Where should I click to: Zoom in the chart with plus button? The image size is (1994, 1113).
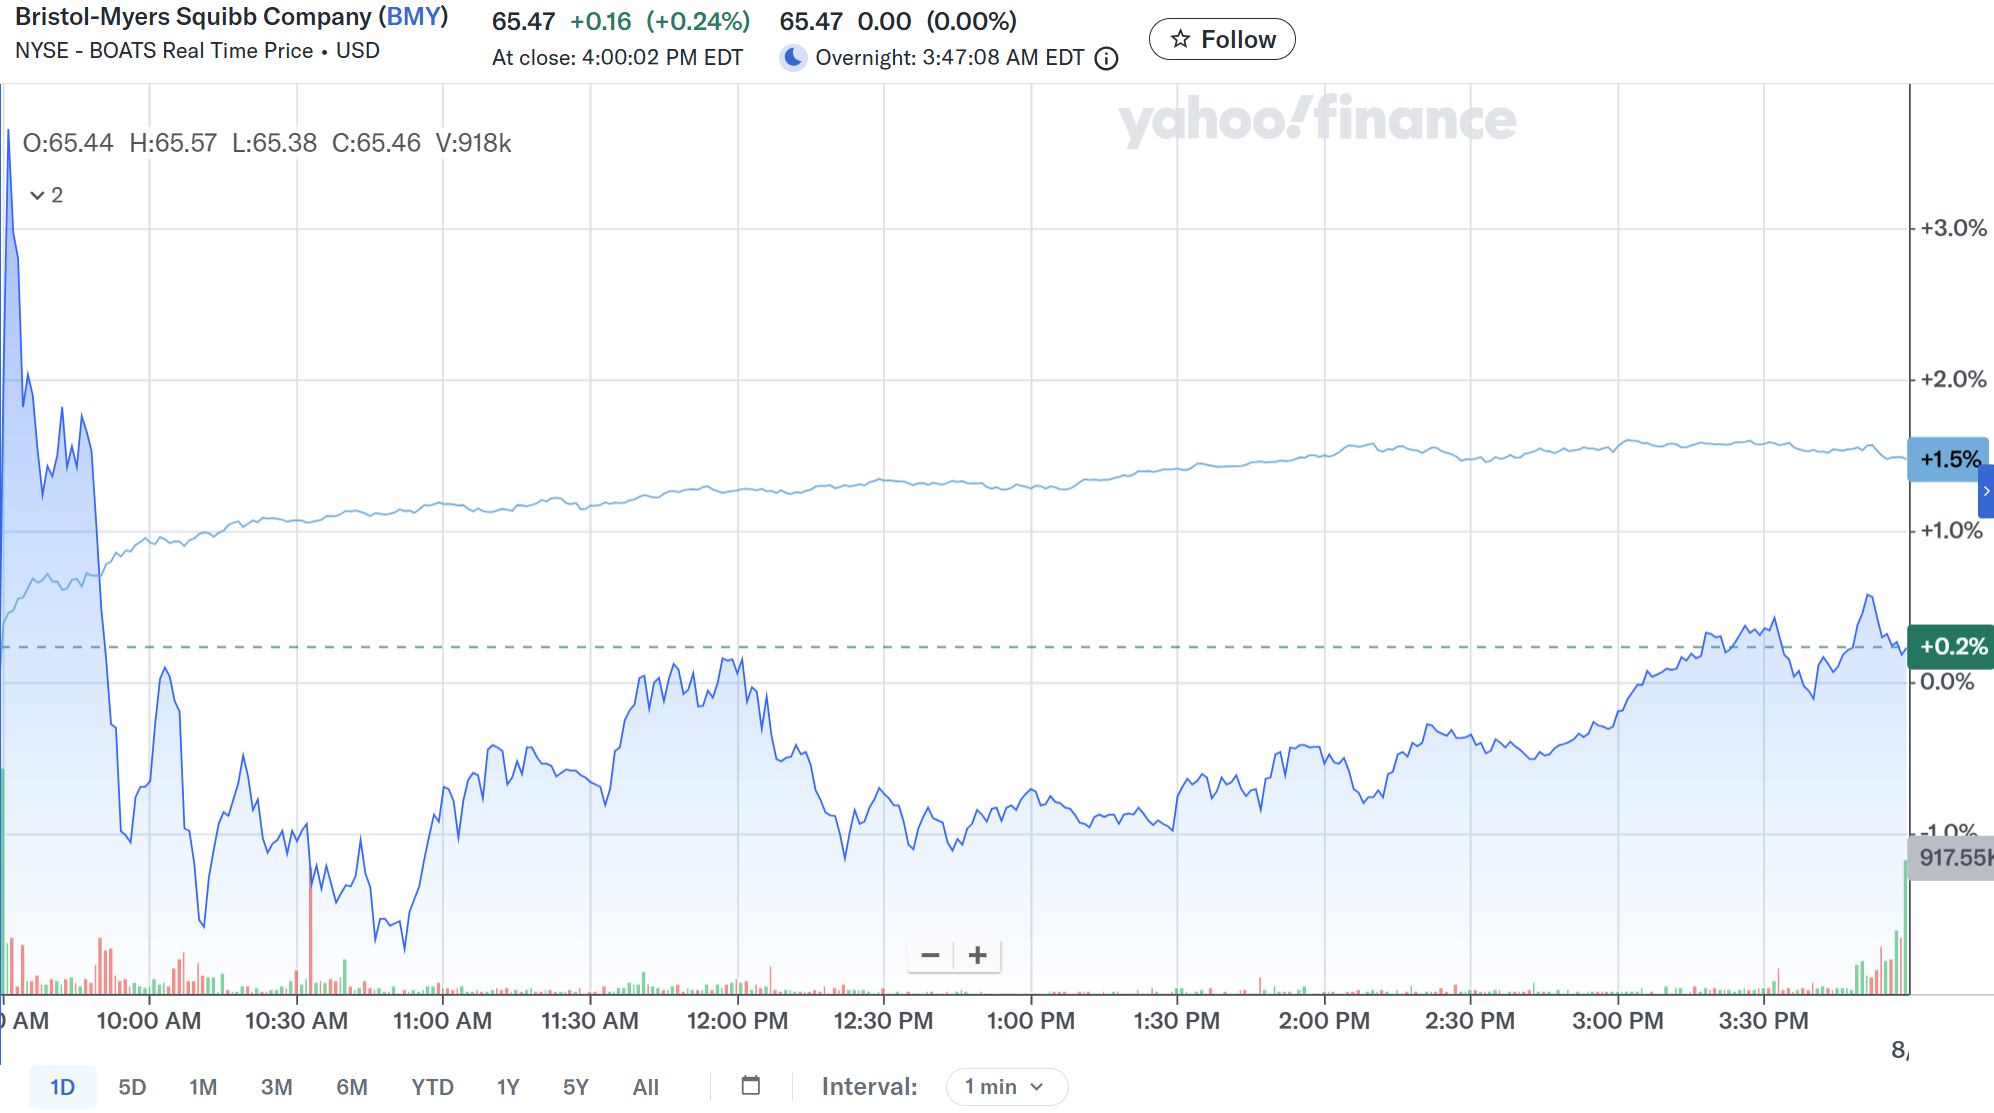coord(978,956)
